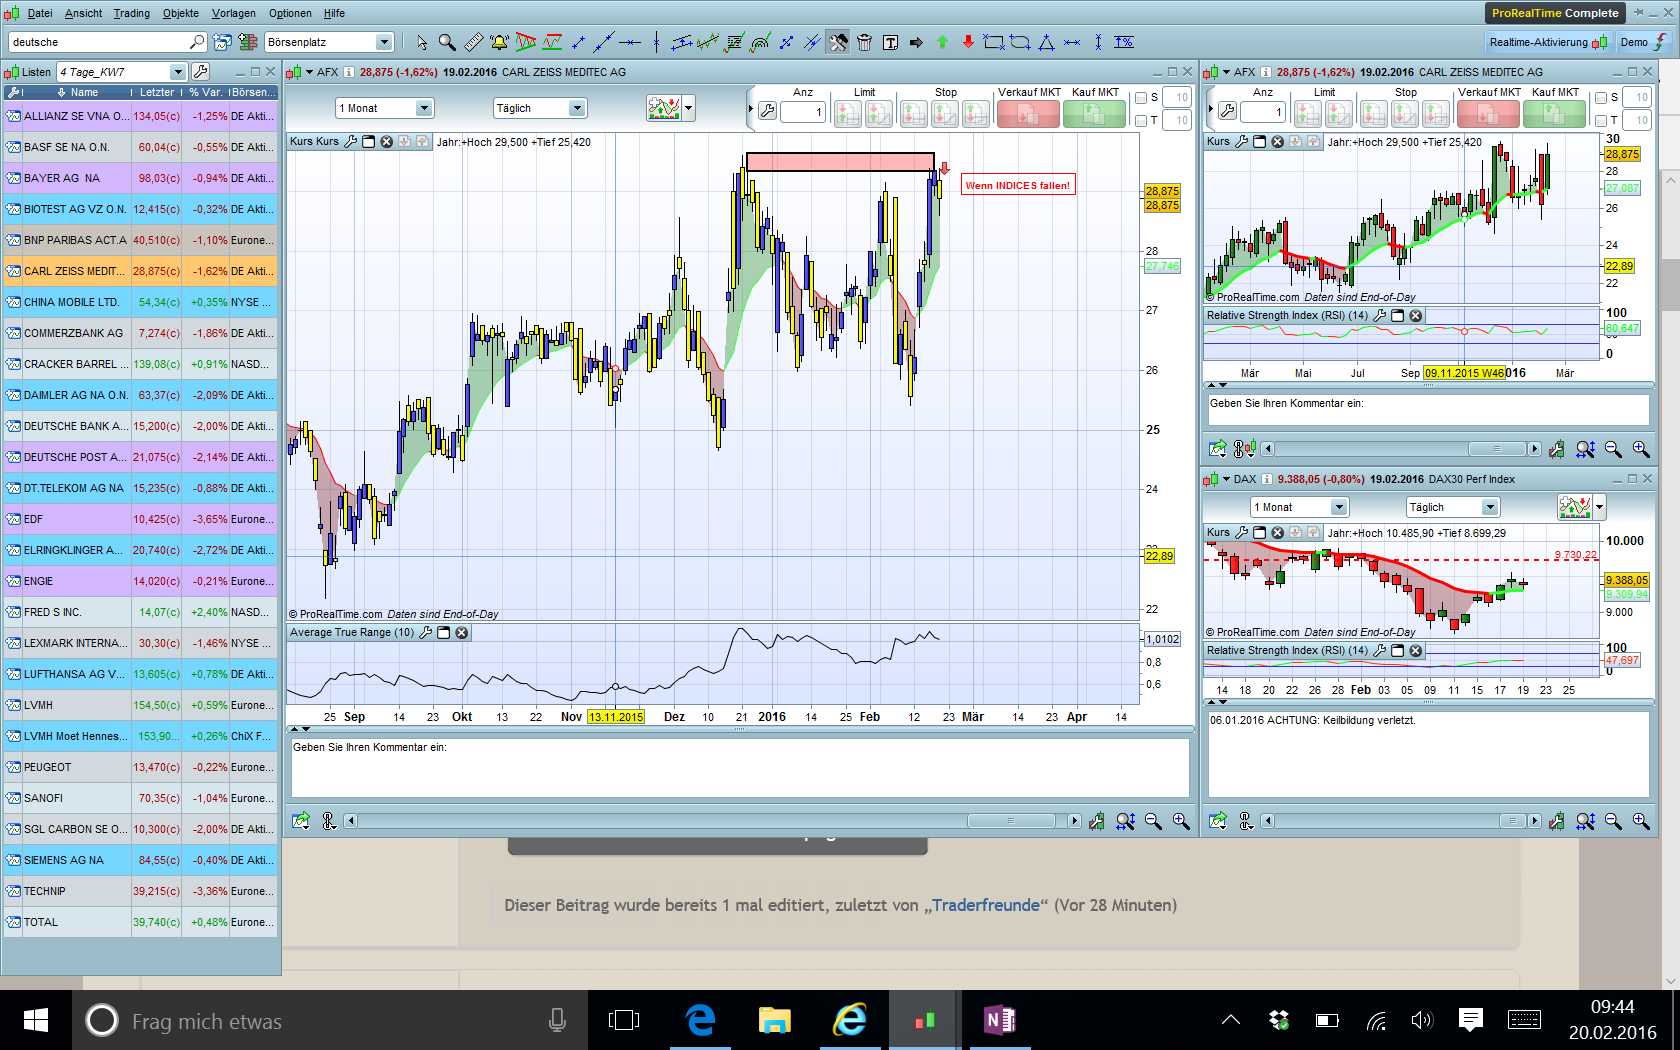The height and width of the screenshot is (1050, 1680).
Task: Select the text annotation tool
Action: tap(890, 42)
